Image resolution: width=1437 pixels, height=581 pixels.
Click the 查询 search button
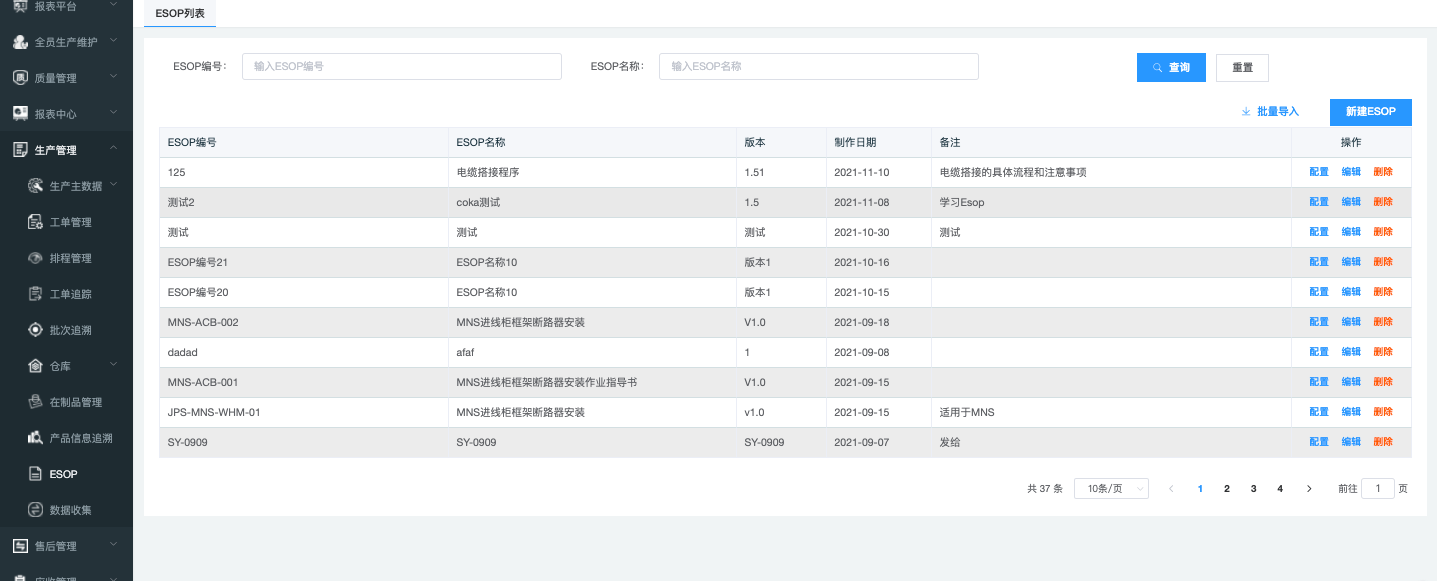[x=1171, y=67]
